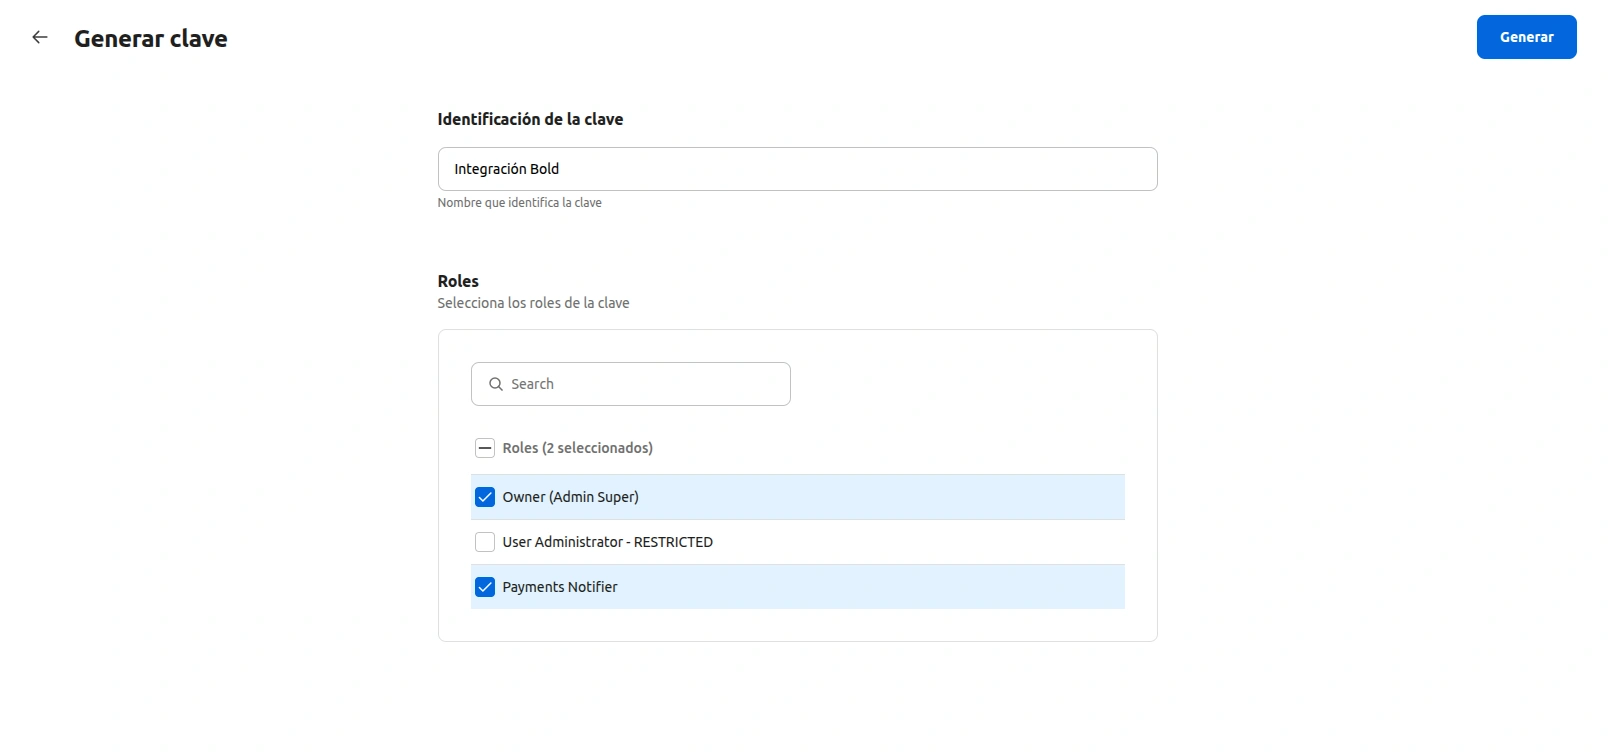1610x754 pixels.
Task: Click the field containing "Integración Bold"
Action: click(x=796, y=169)
